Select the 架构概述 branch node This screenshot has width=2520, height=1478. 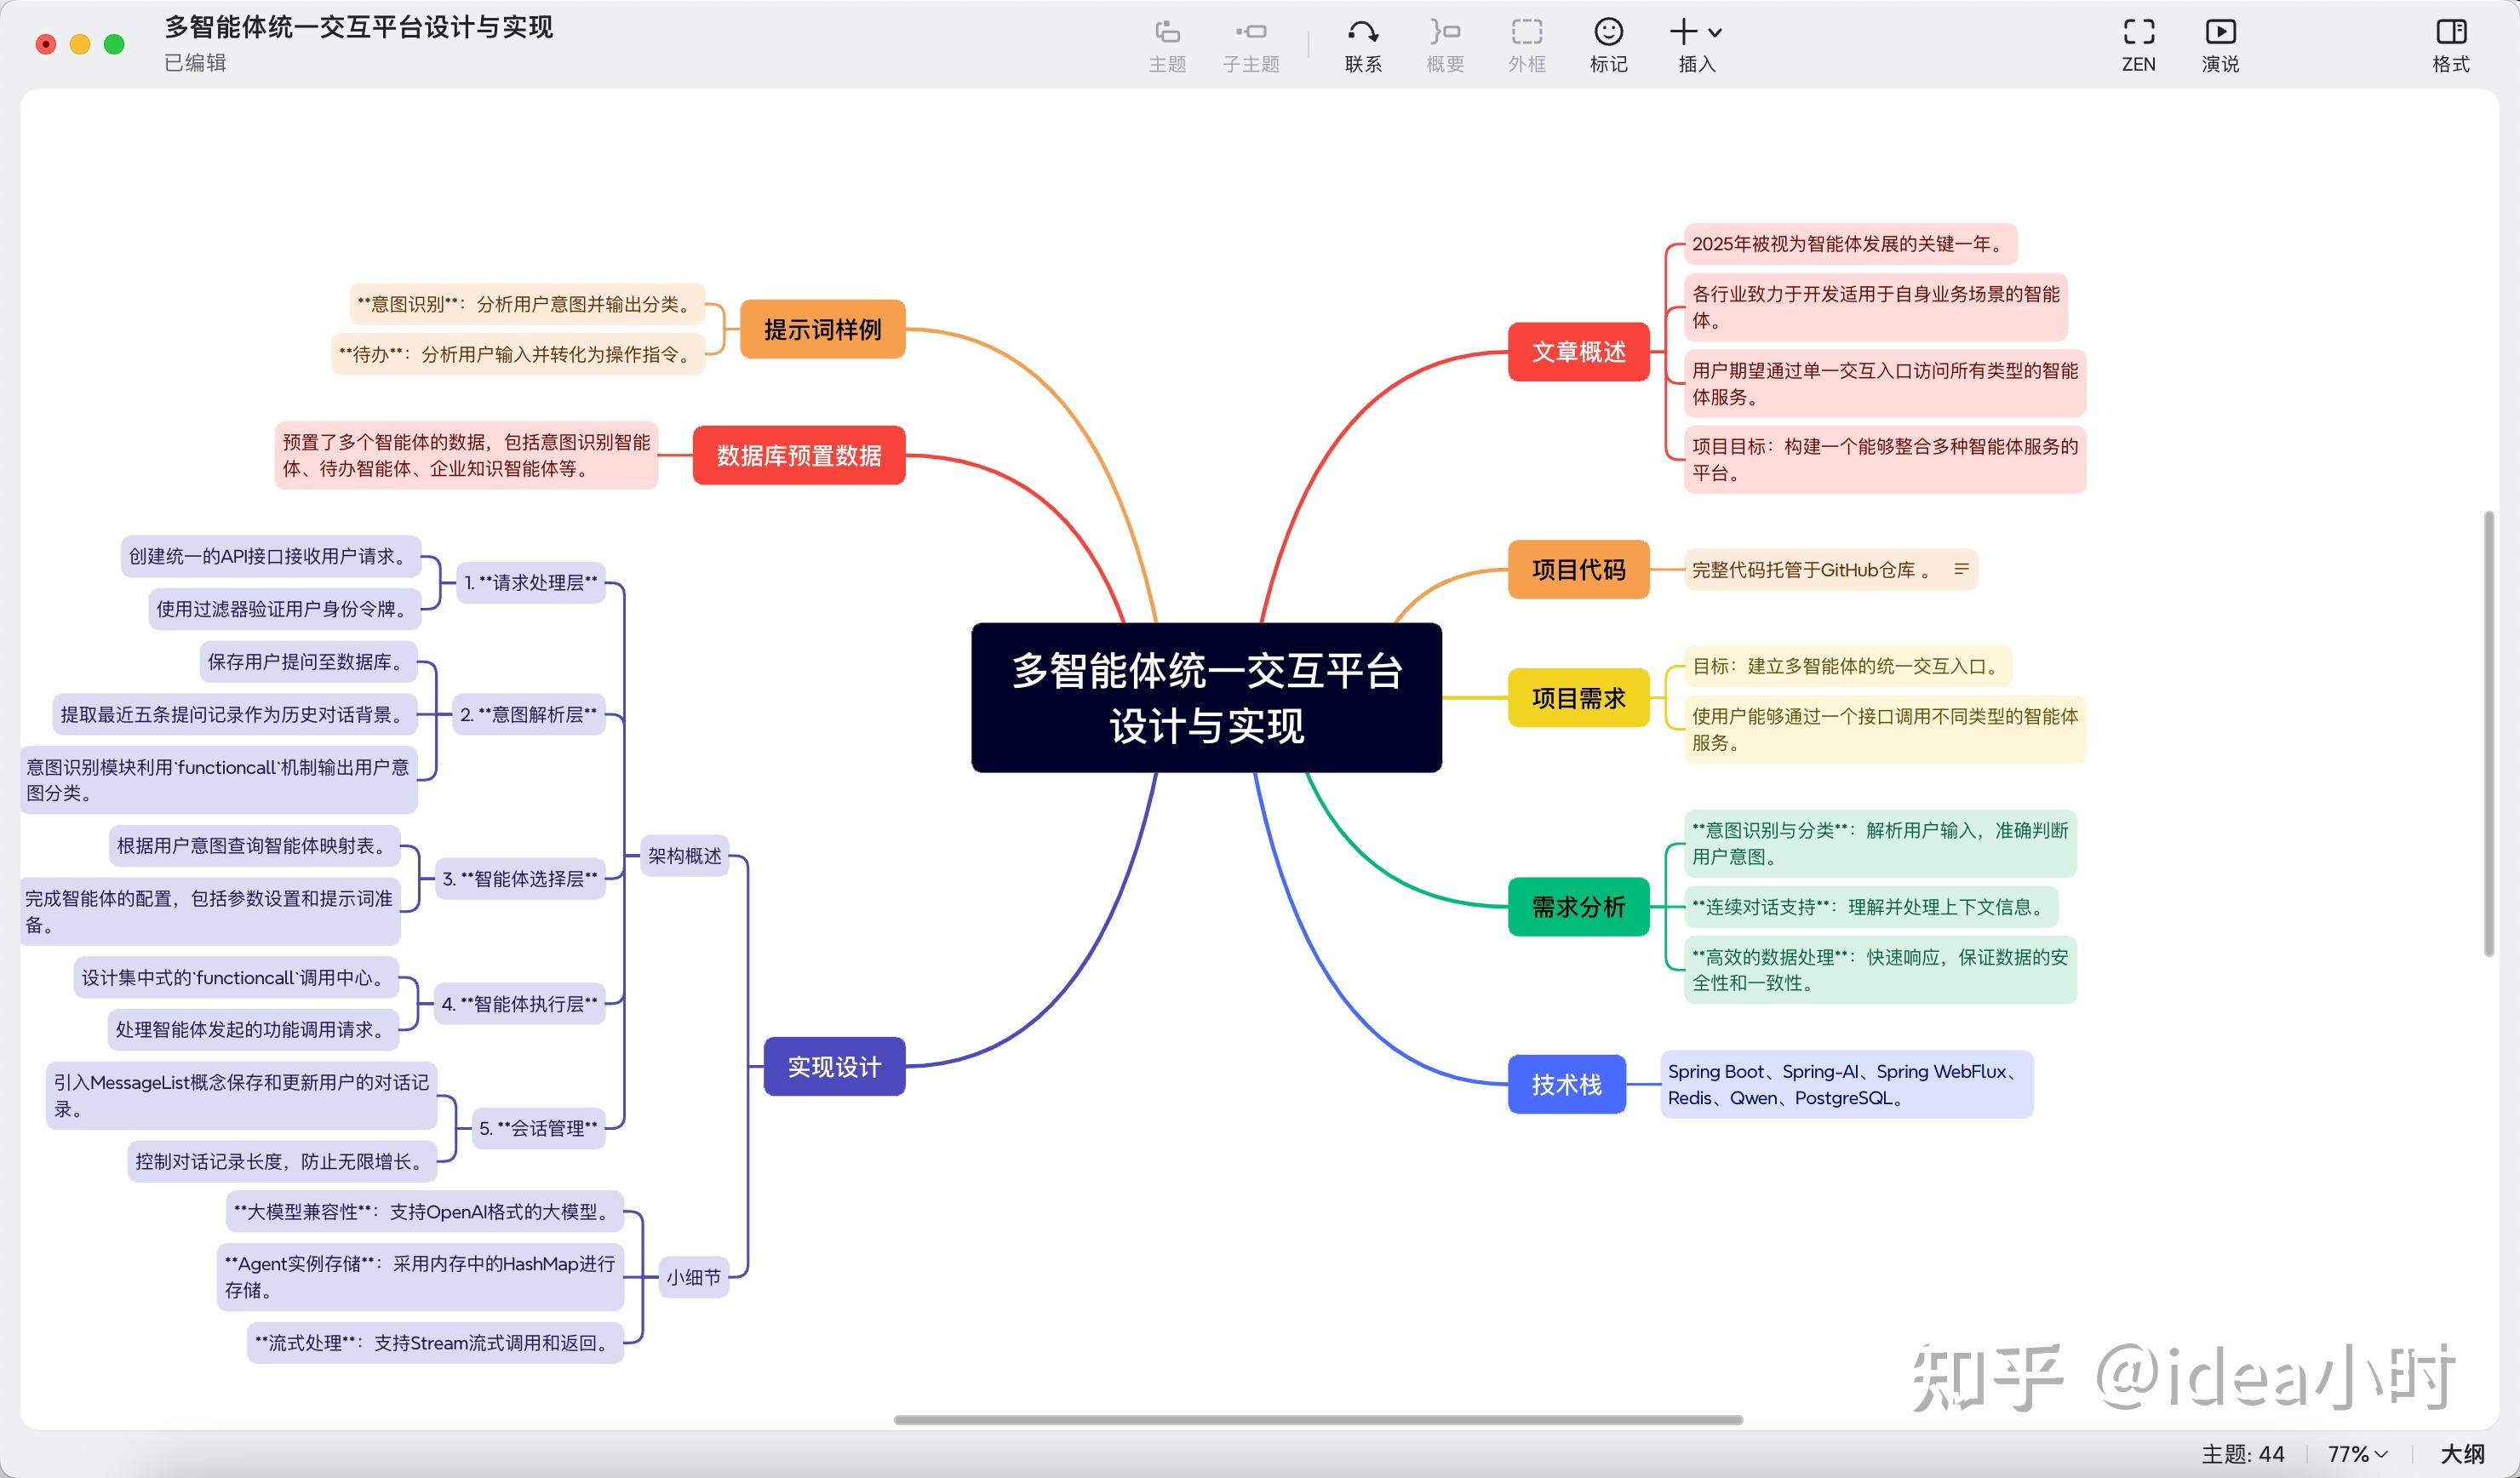[x=684, y=856]
